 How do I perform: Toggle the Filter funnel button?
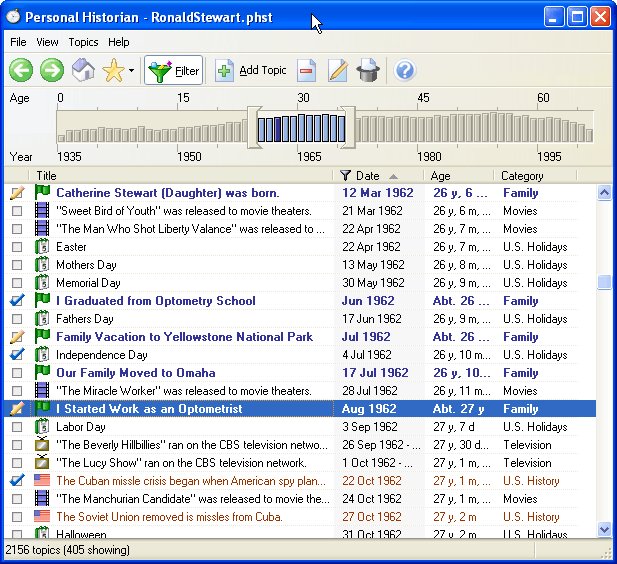pyautogui.click(x=174, y=70)
